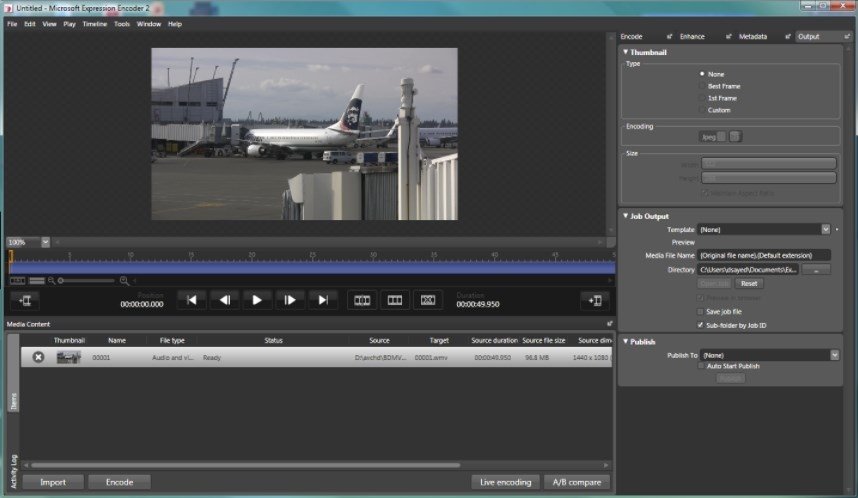Open the Edit menu
This screenshot has width=858, height=498.
click(x=30, y=24)
